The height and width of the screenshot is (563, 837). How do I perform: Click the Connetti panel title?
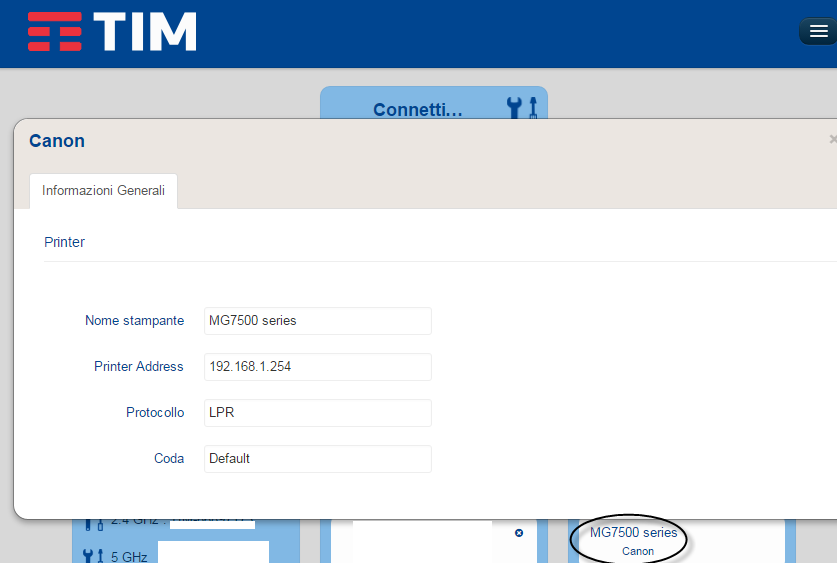coord(417,109)
